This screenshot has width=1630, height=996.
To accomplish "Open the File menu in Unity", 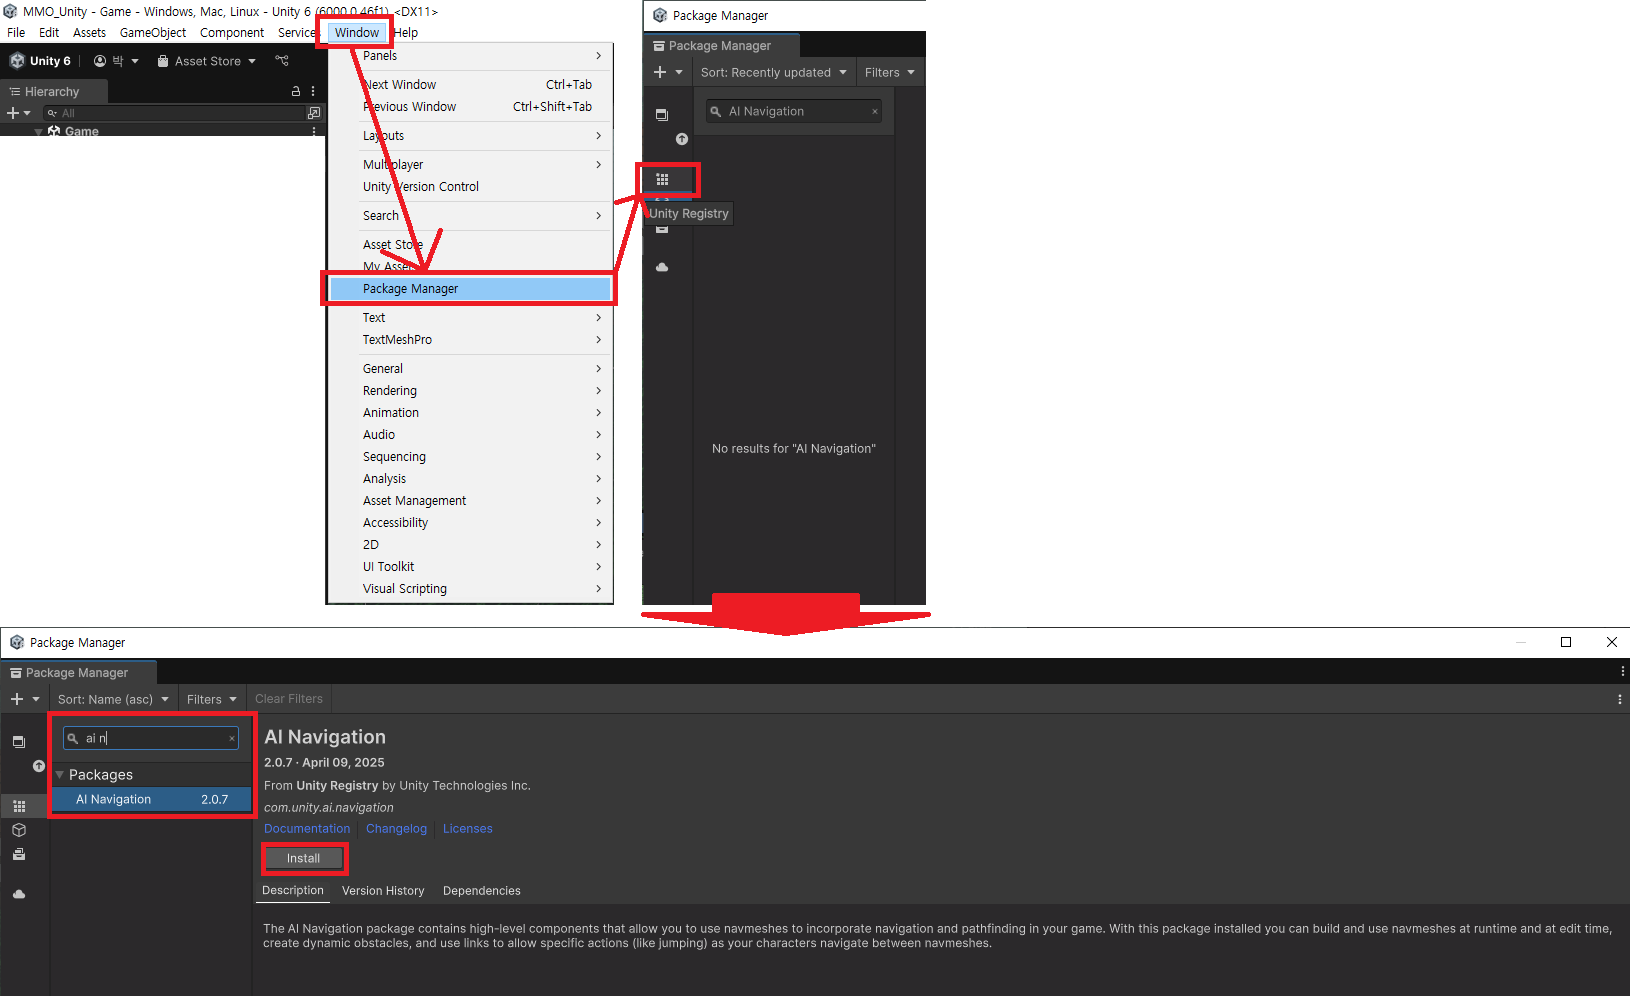I will point(16,32).
